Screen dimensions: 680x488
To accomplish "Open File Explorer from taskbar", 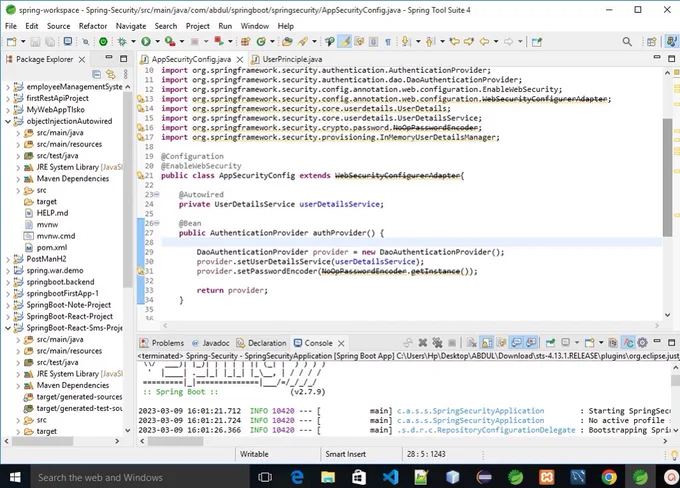I will click(x=328, y=477).
